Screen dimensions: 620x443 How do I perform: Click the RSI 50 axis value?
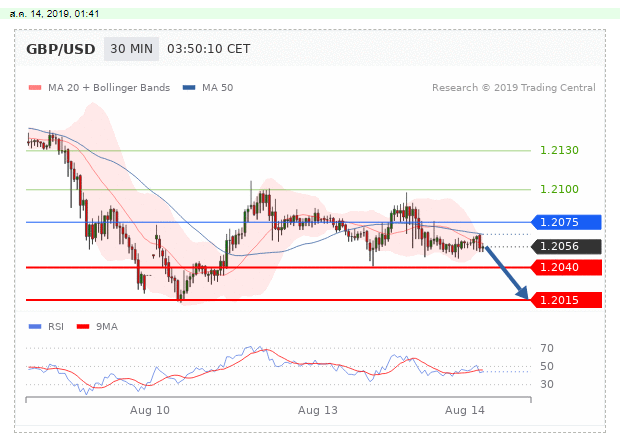tap(547, 366)
